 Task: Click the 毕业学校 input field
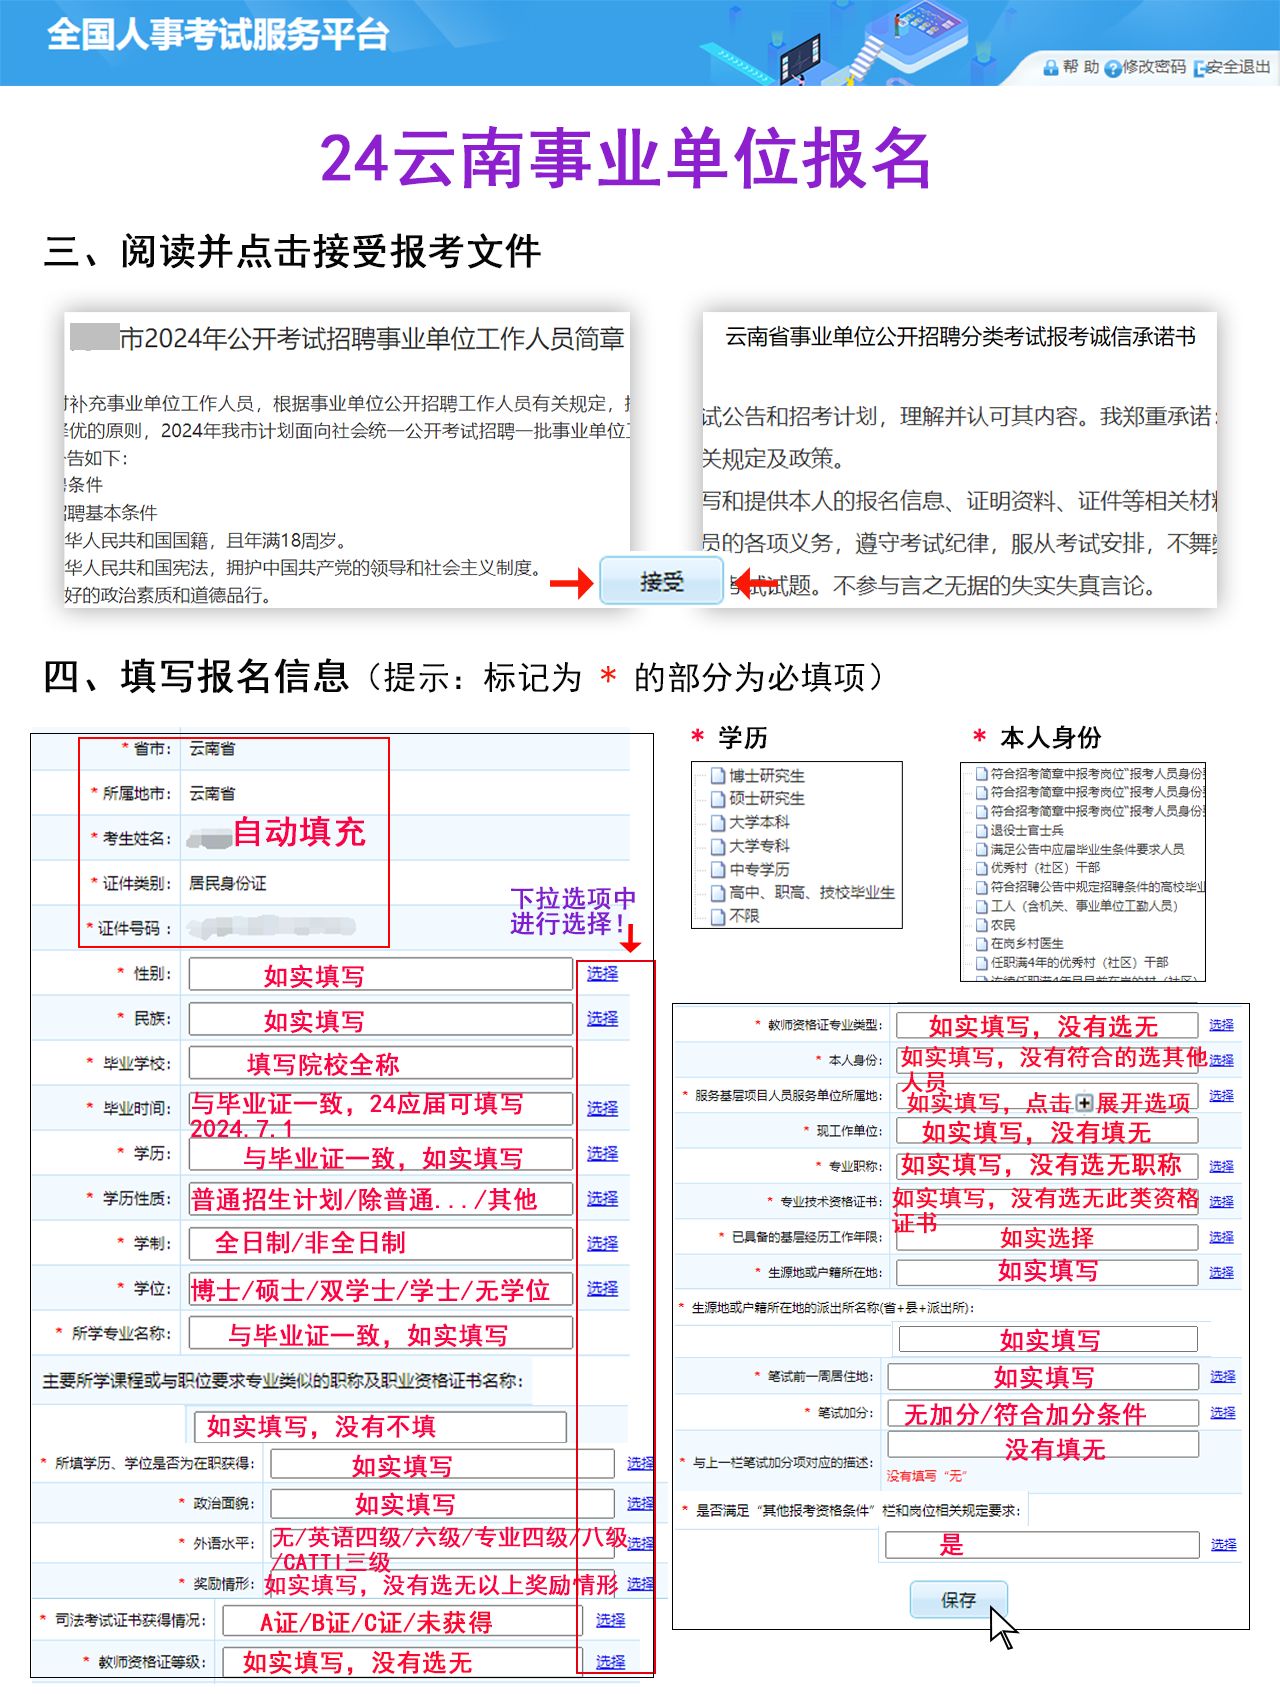coord(381,1064)
